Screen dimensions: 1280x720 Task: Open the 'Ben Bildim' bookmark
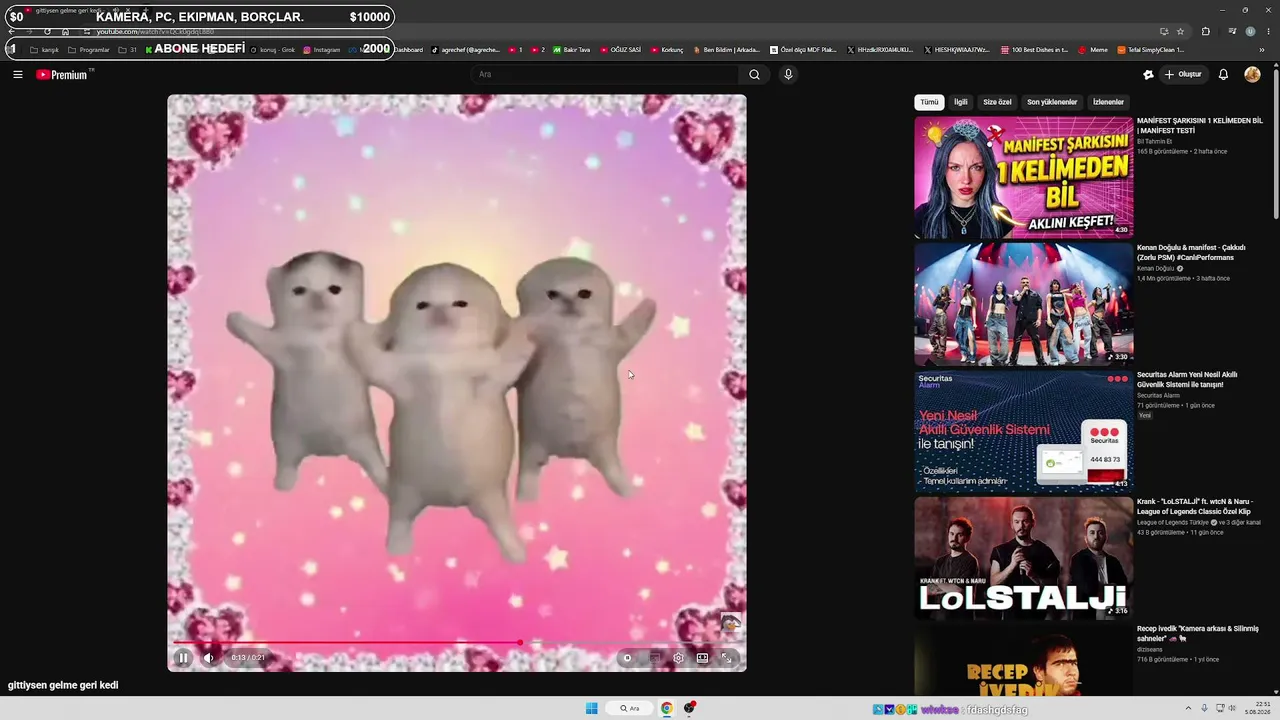726,49
